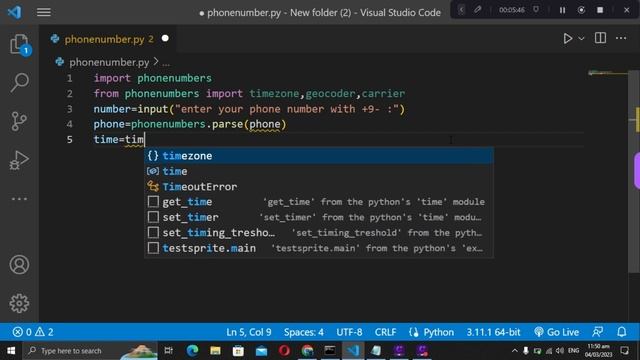Select the testsprite.main suggestion
640x360 pixels.
[319, 249]
